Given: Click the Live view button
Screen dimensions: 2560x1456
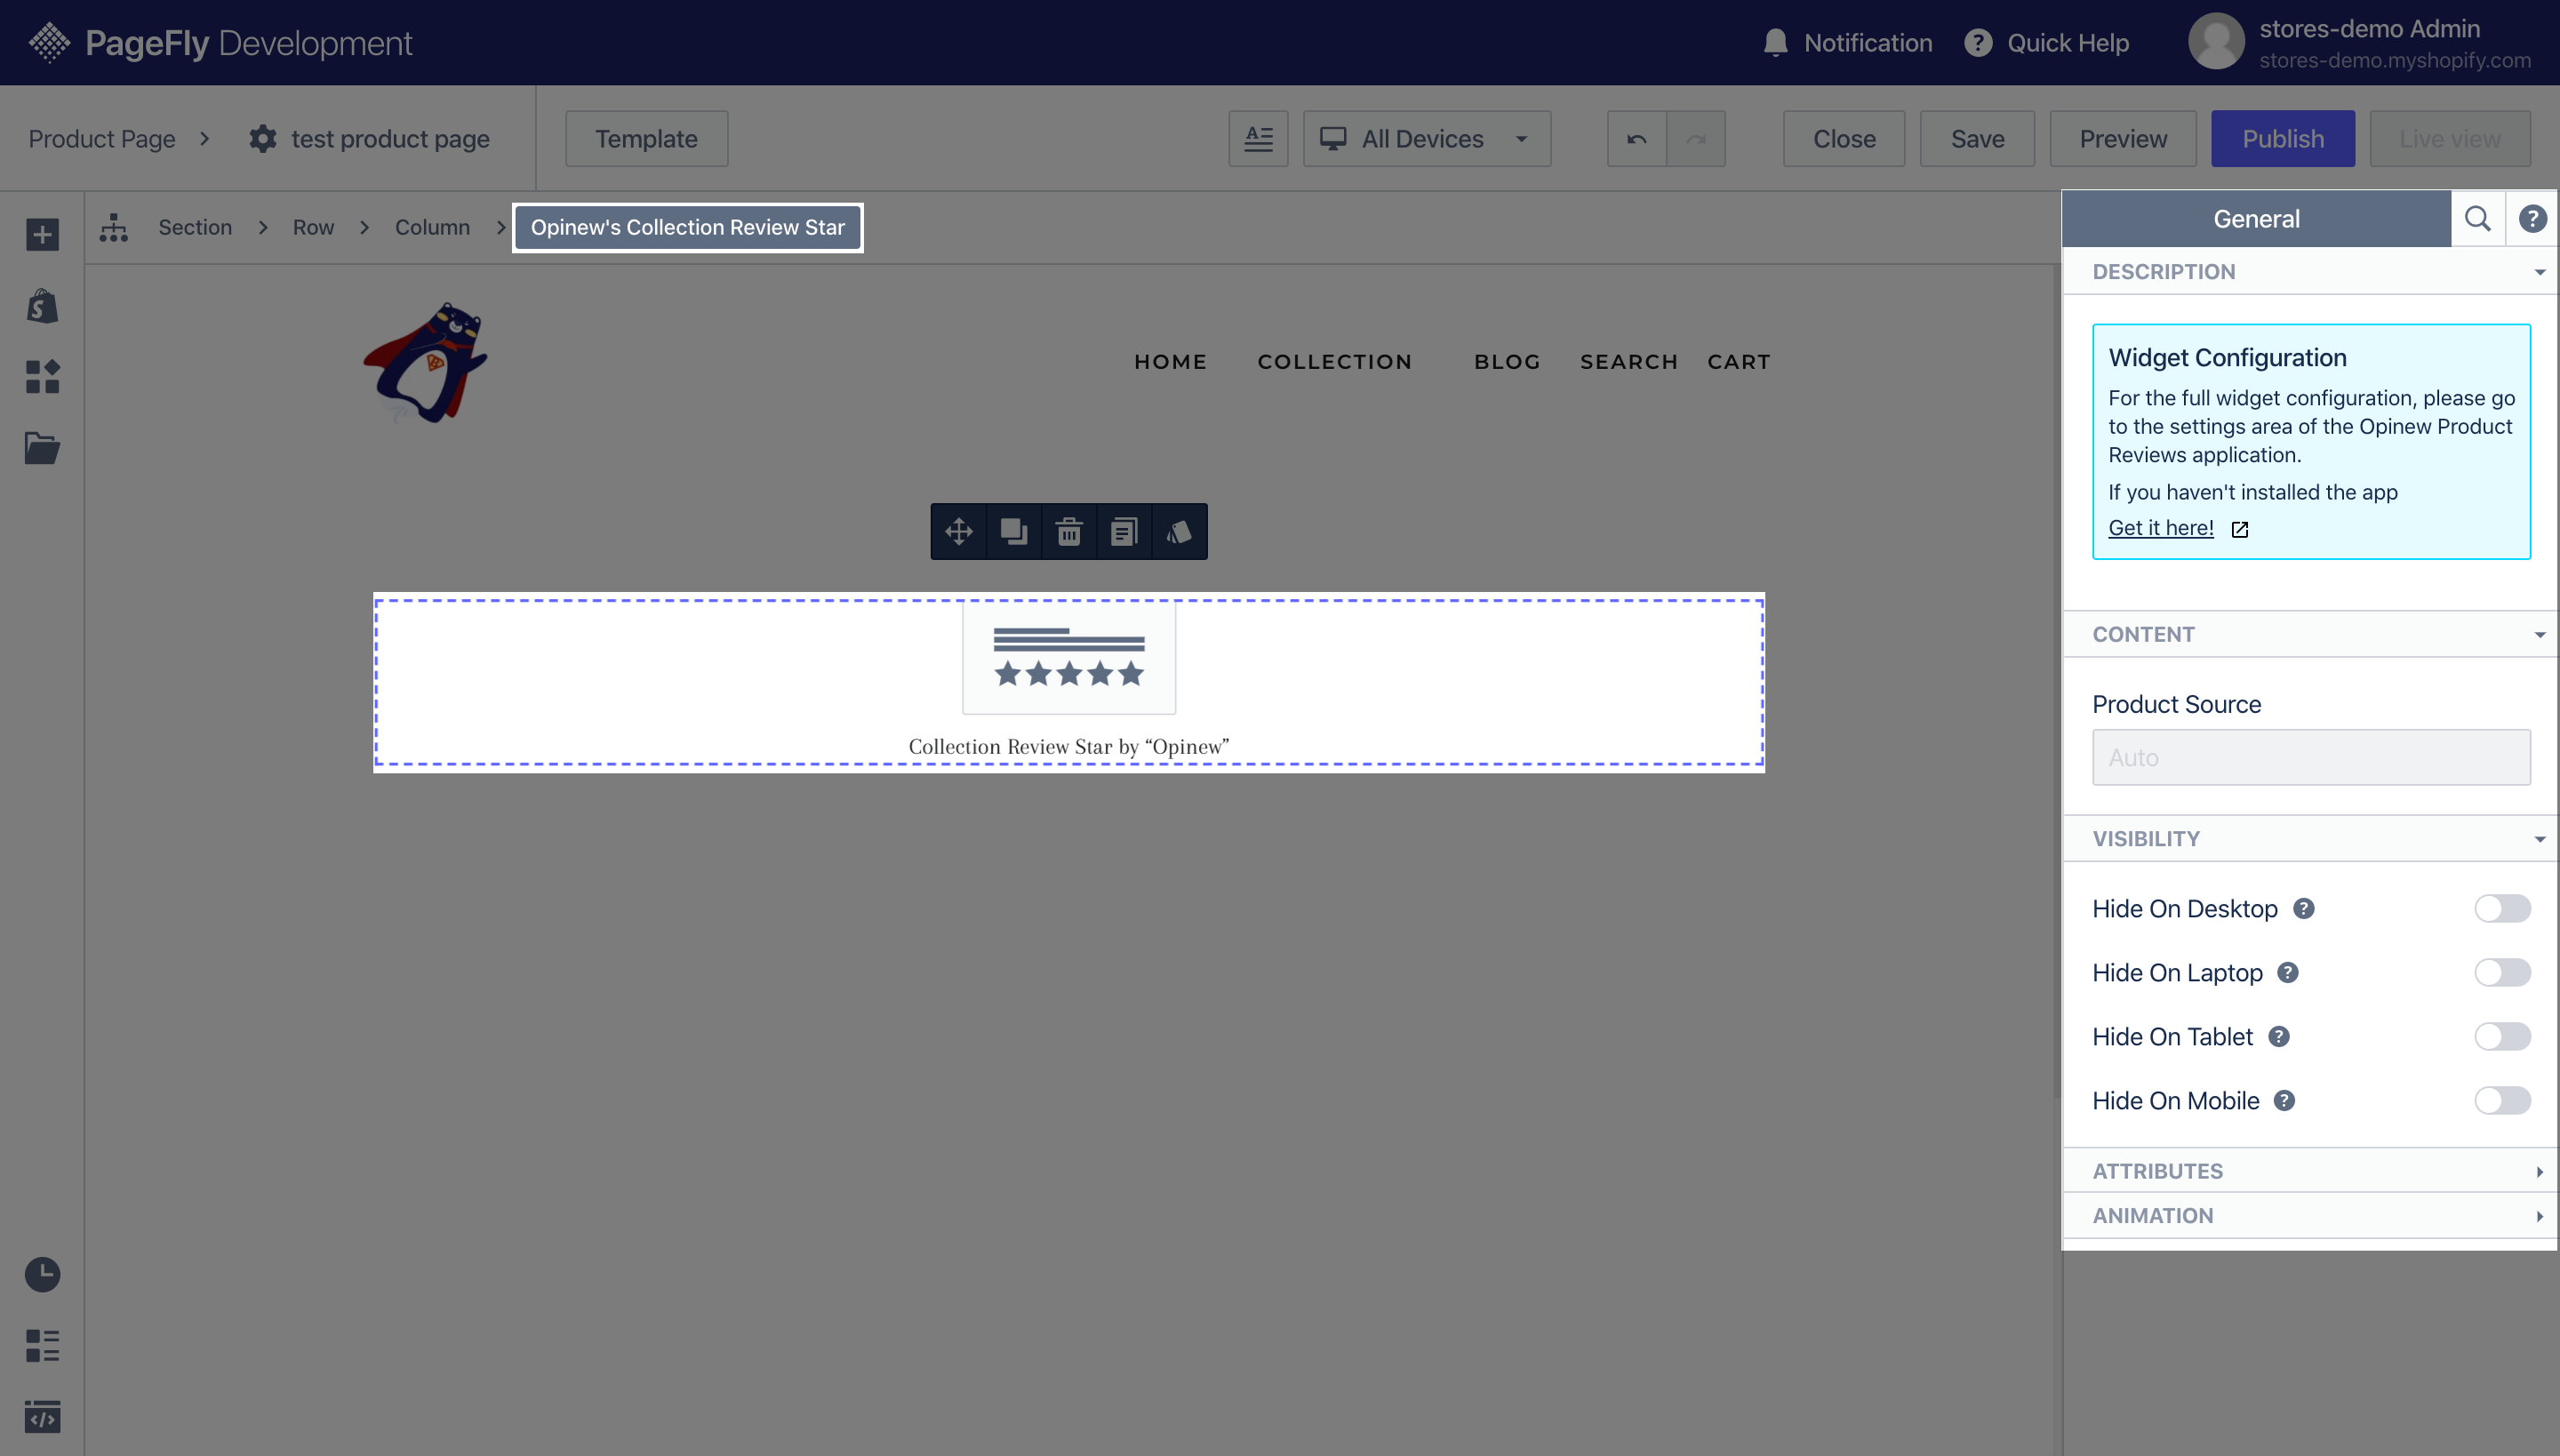Looking at the screenshot, I should click(x=2450, y=139).
